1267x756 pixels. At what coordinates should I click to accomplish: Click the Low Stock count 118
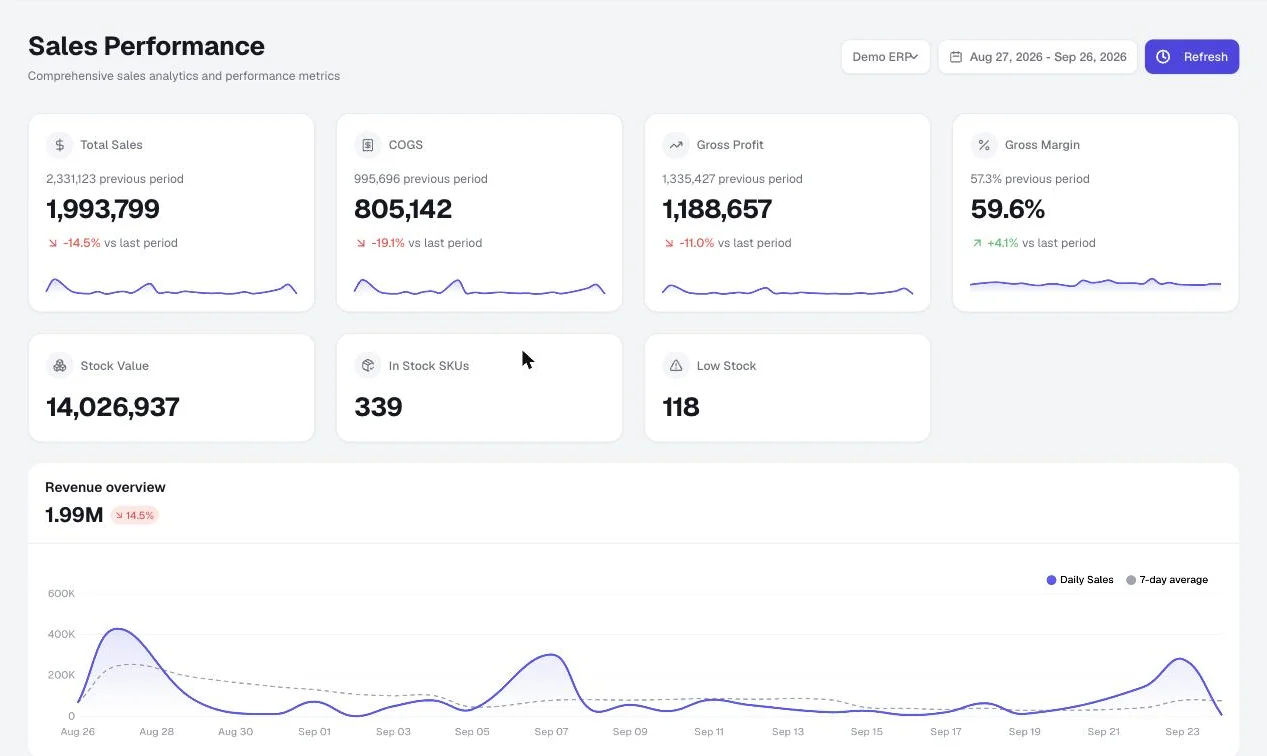681,407
